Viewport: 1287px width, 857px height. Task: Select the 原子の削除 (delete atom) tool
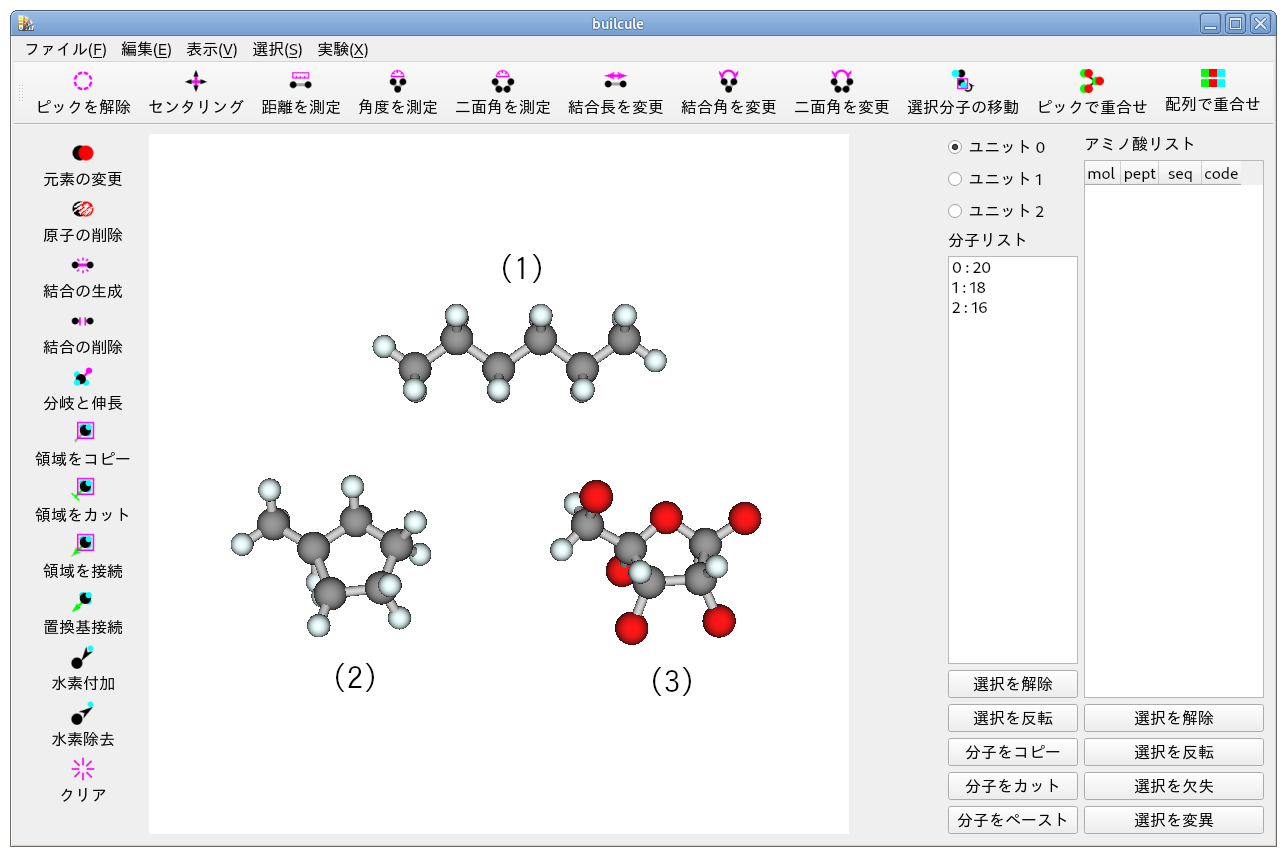pyautogui.click(x=82, y=221)
